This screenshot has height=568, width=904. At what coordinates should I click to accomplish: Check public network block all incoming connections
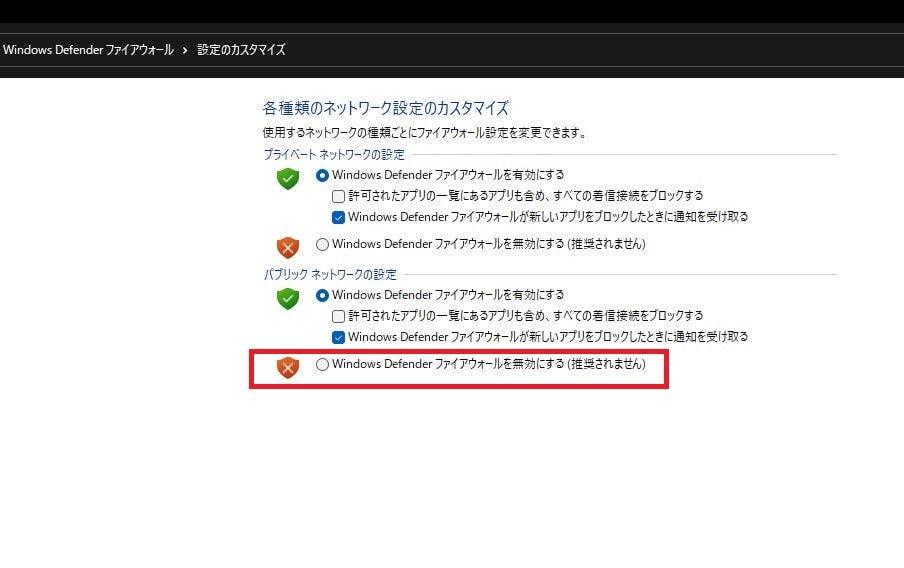pyautogui.click(x=338, y=316)
